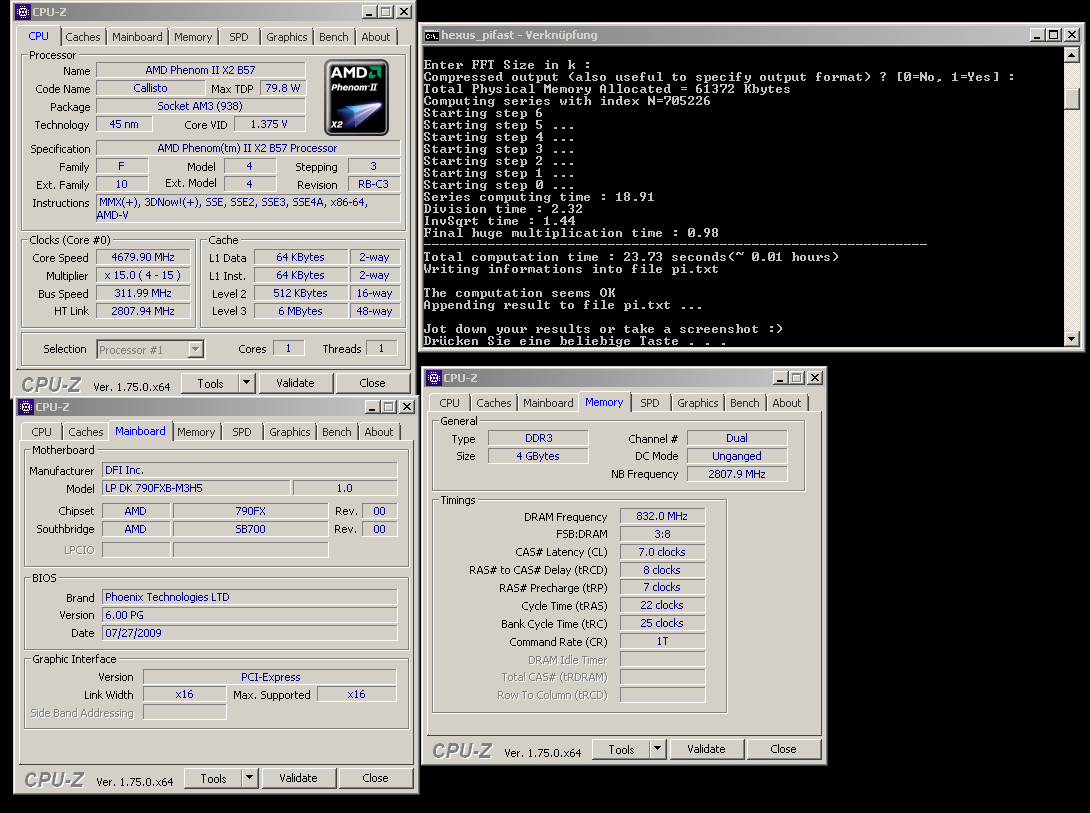
Task: Switch to Mainboard tab in the Memory window
Action: pyautogui.click(x=548, y=402)
